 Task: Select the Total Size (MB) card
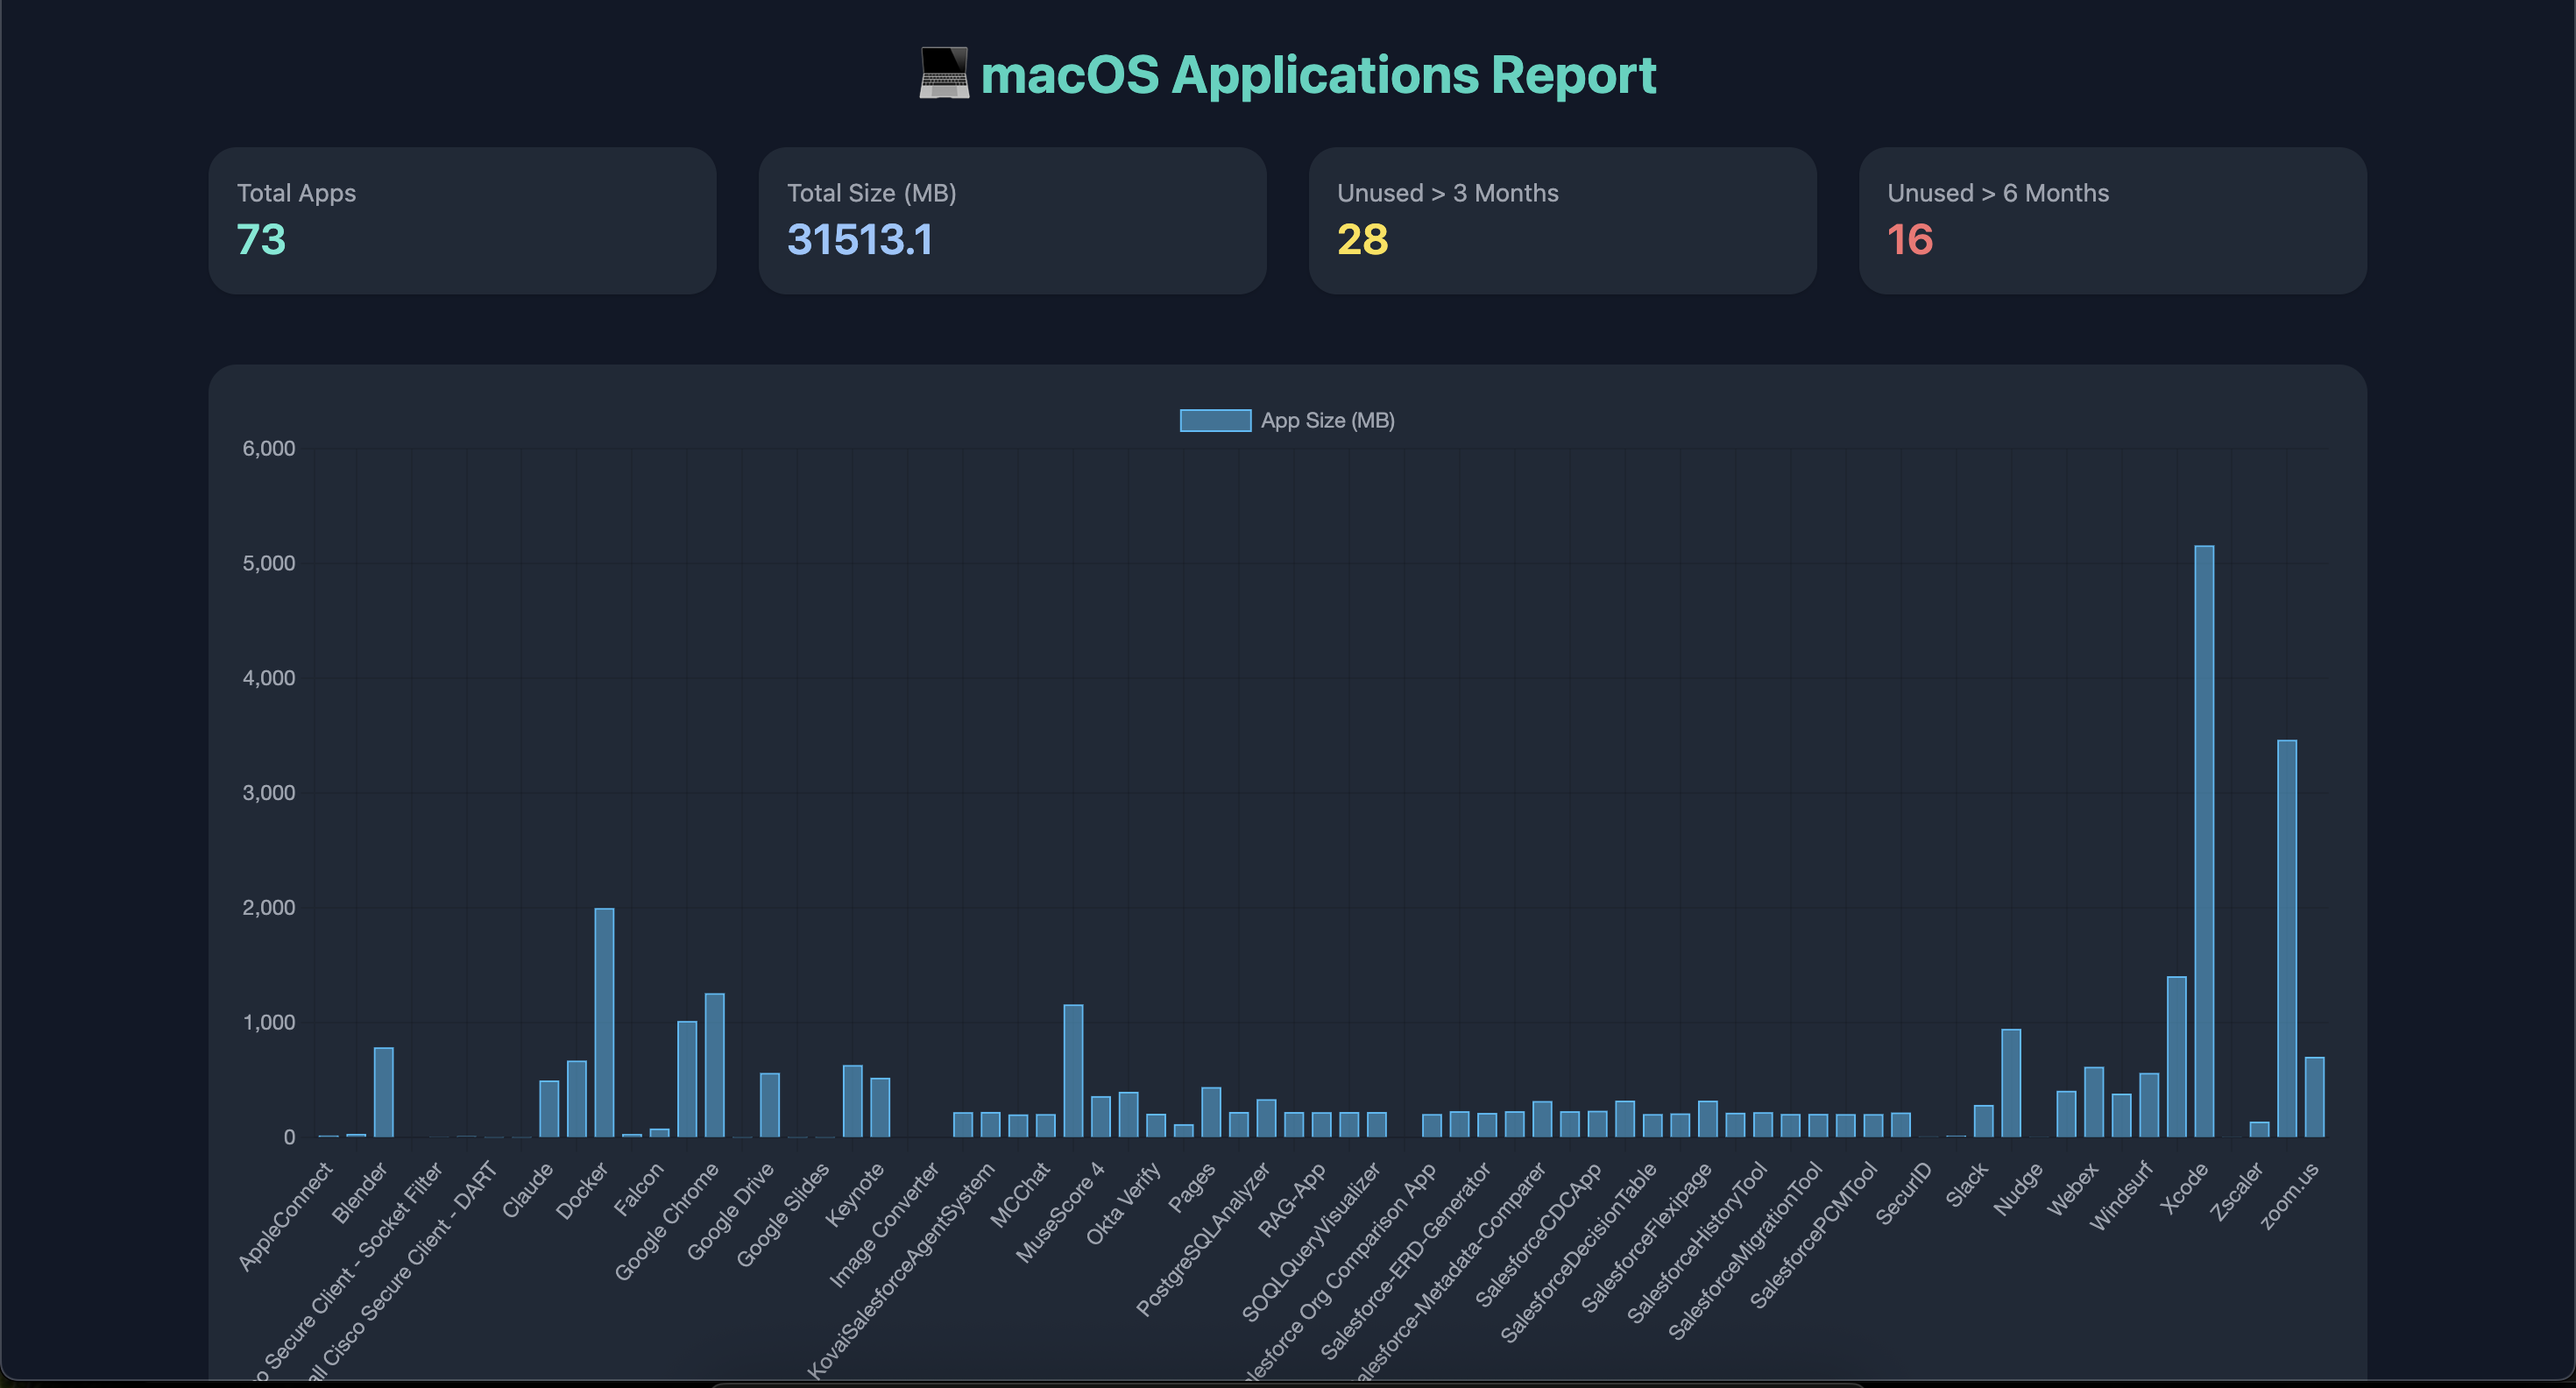pyautogui.click(x=1012, y=220)
